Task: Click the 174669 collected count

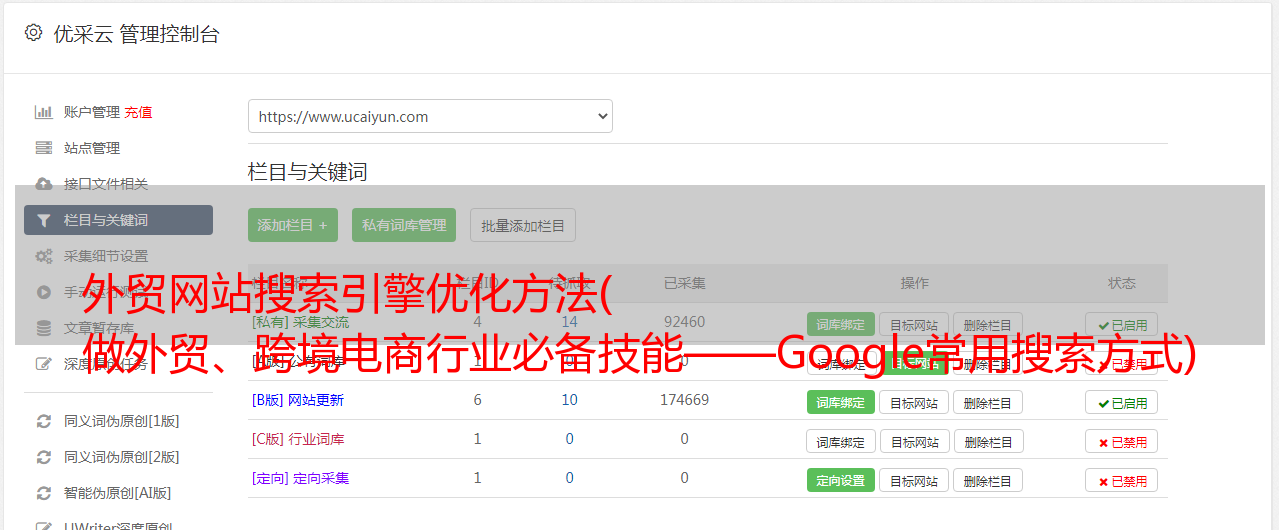Action: point(684,400)
